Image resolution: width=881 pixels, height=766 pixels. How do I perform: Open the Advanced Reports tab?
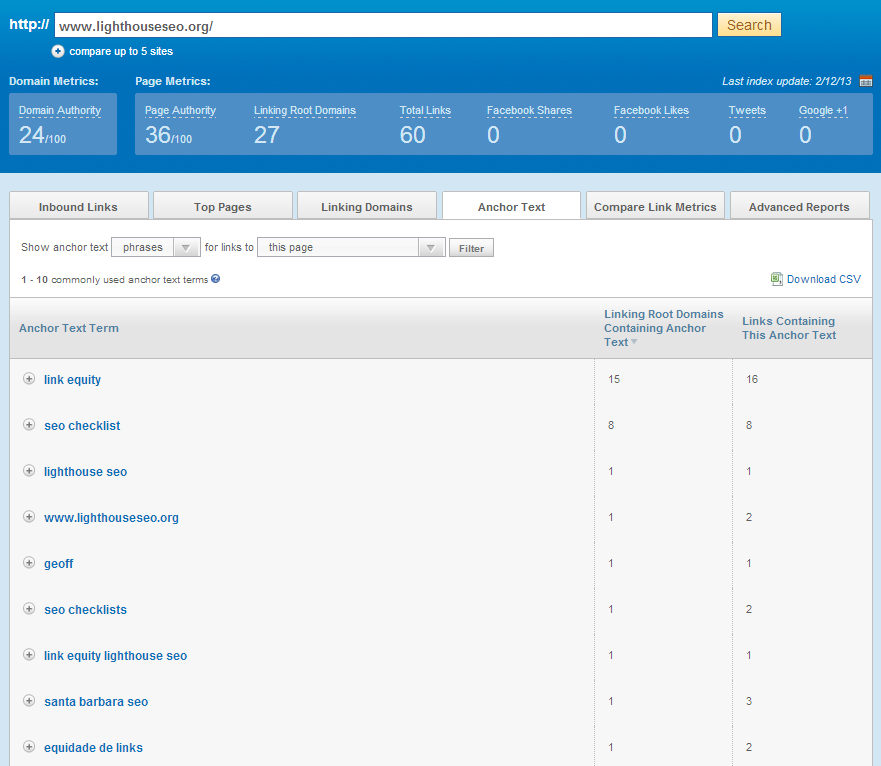coord(800,206)
